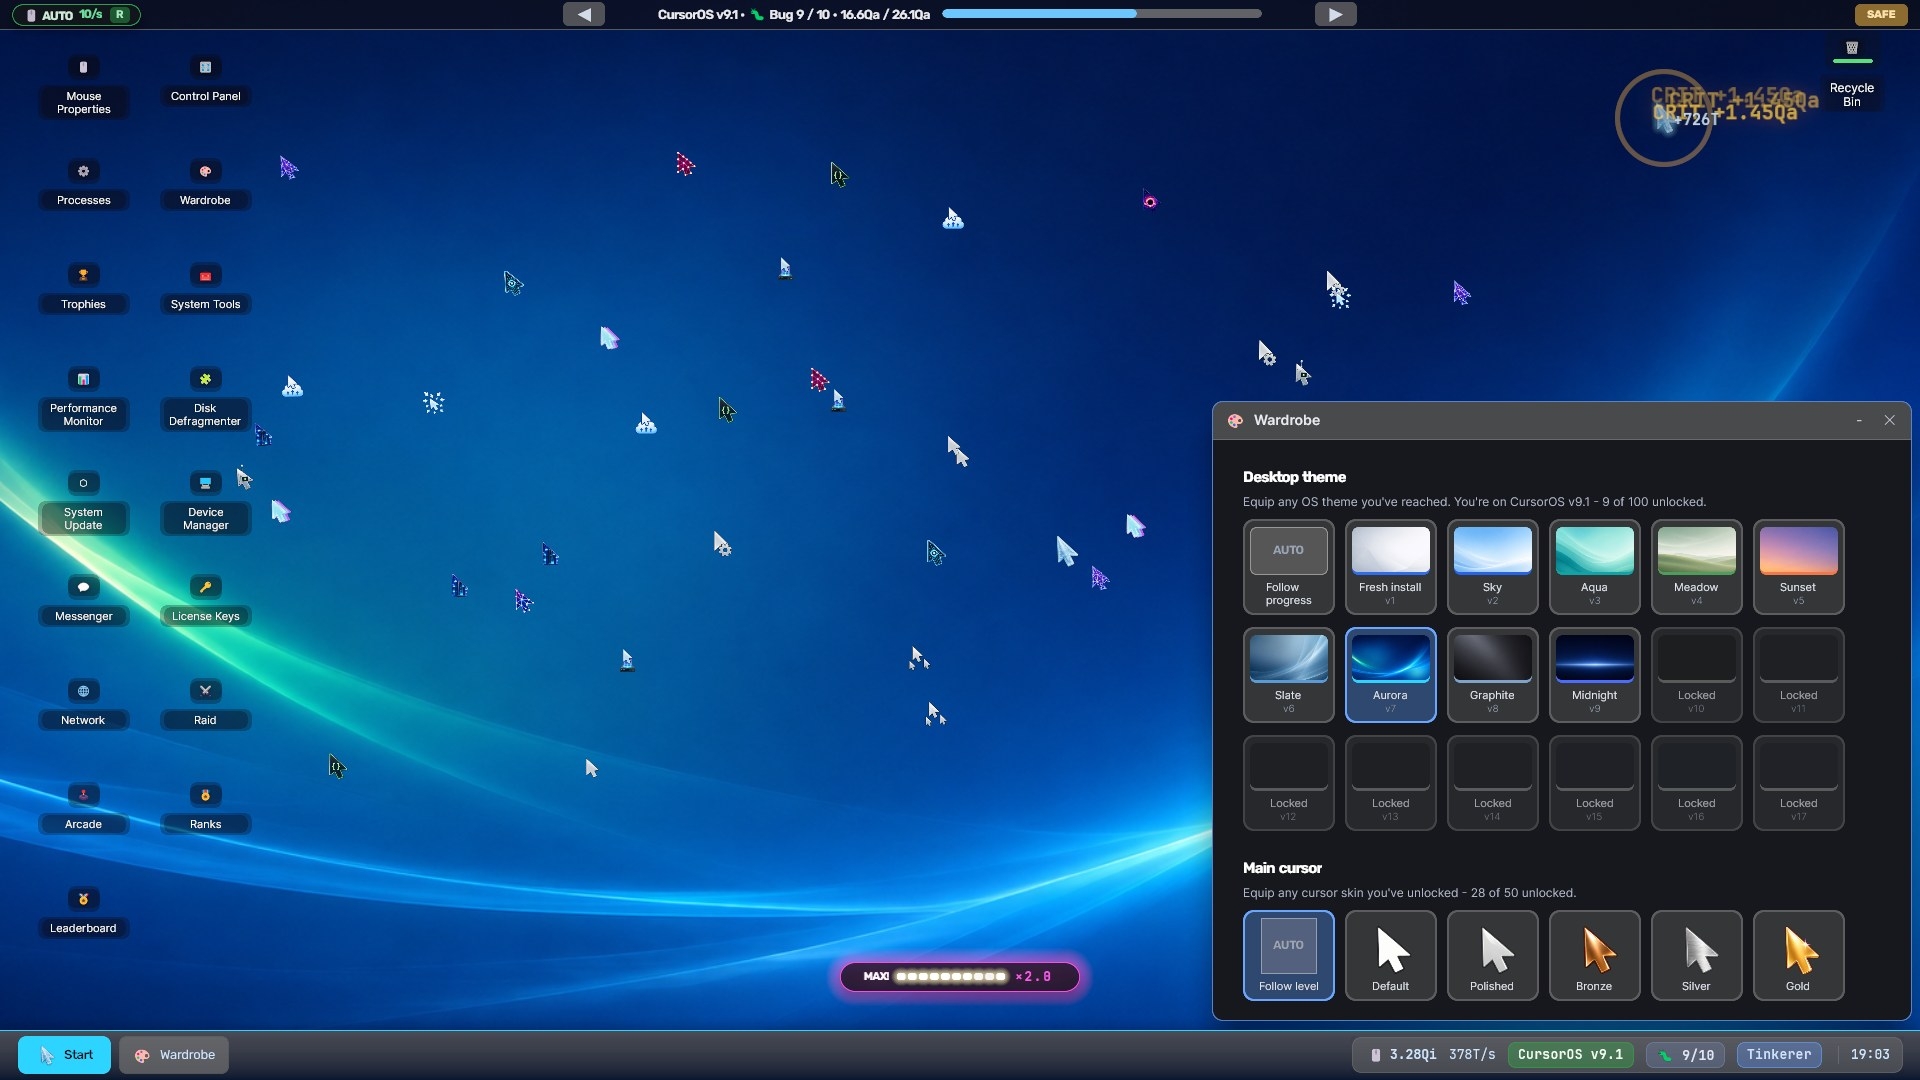
Task: Equip the Meadow v4 desktop theme
Action: pyautogui.click(x=1696, y=567)
